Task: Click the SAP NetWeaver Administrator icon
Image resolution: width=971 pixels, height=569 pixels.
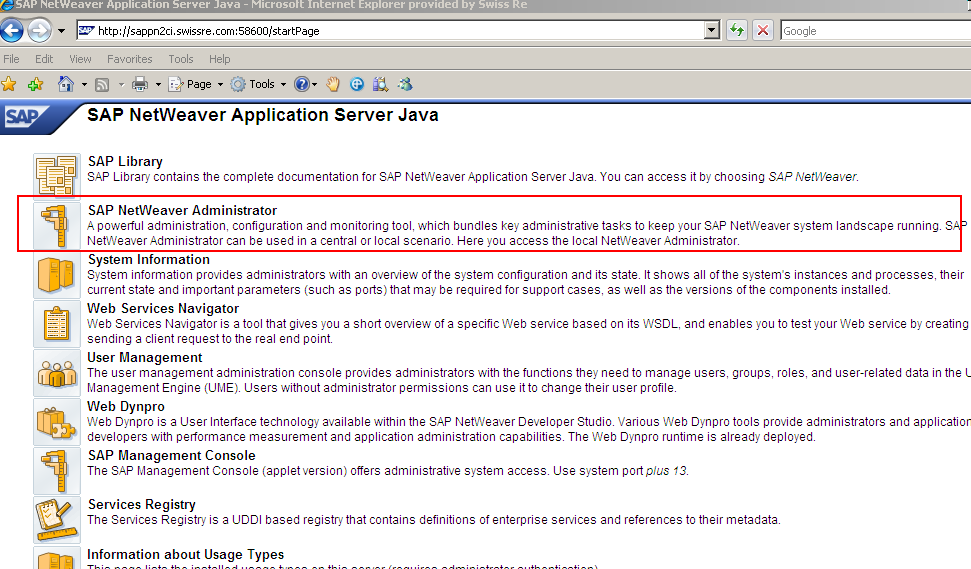Action: coord(56,226)
